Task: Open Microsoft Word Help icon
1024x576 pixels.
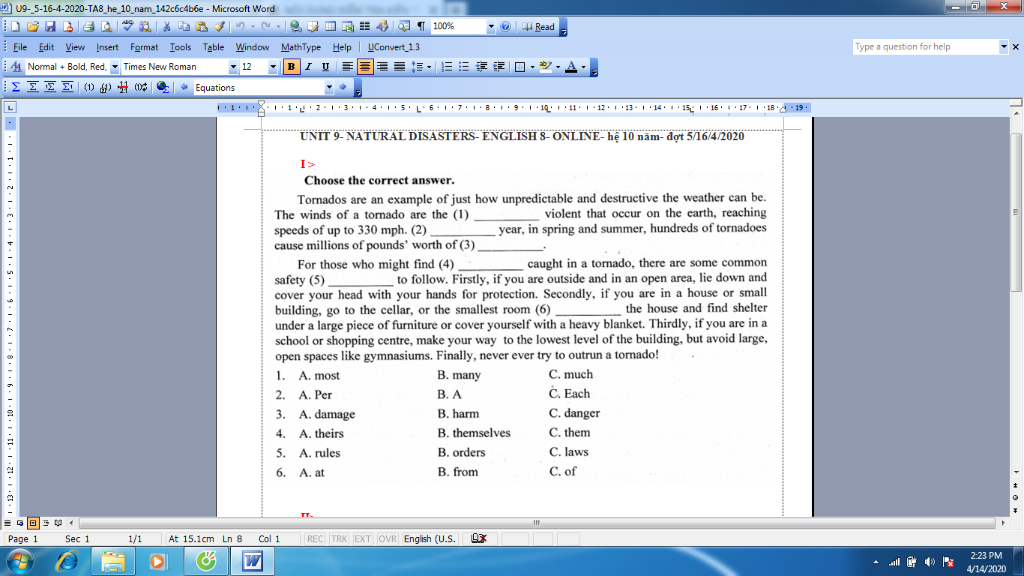Action: (x=505, y=27)
